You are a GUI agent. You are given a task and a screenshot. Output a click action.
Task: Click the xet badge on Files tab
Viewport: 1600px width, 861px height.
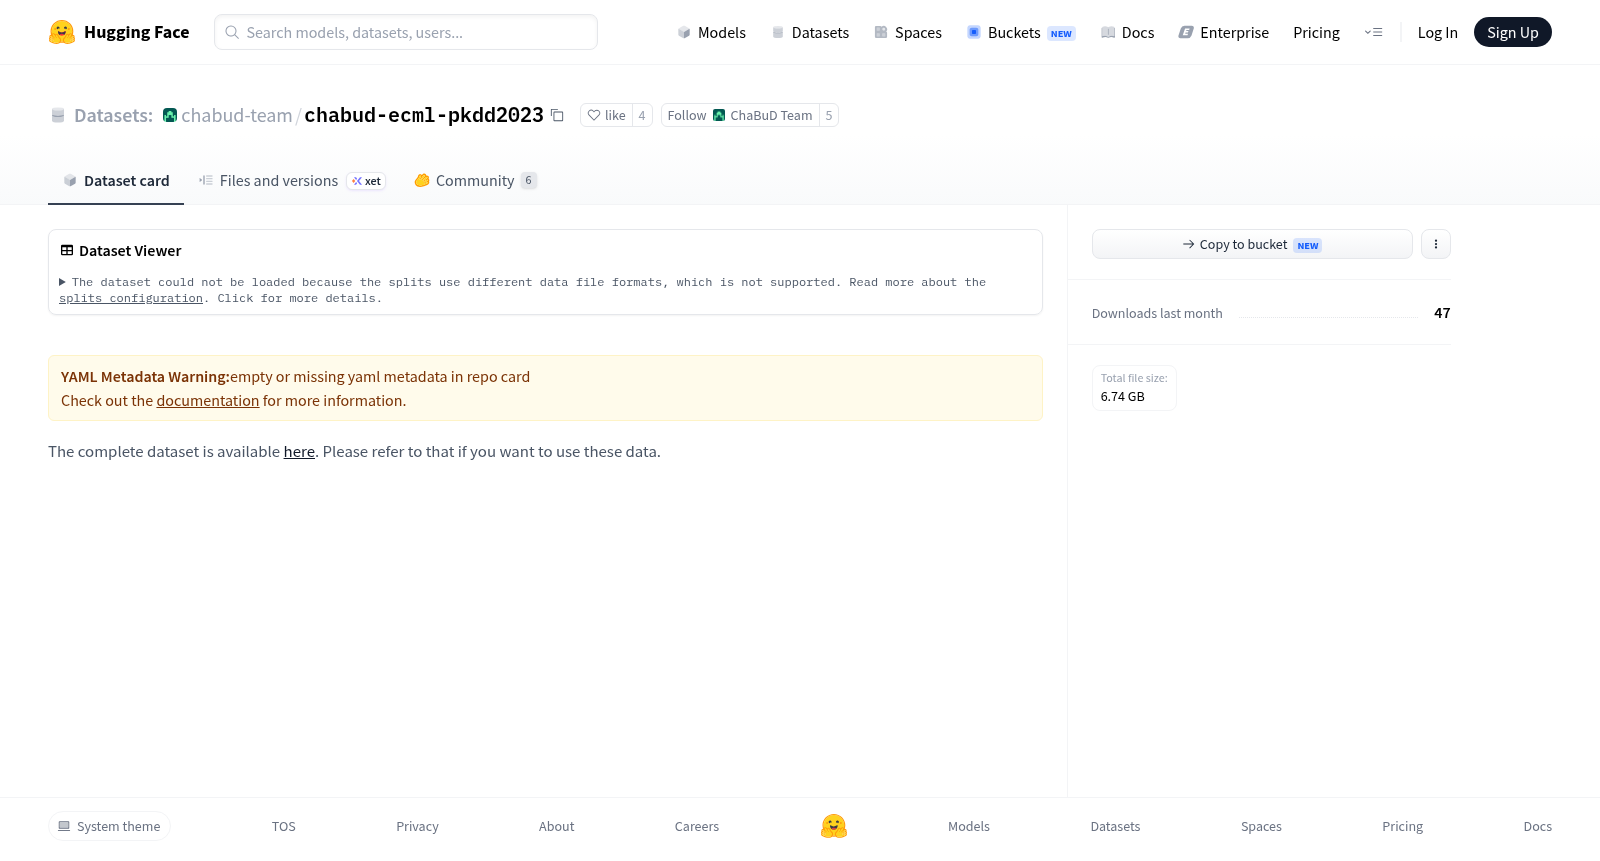coord(366,181)
